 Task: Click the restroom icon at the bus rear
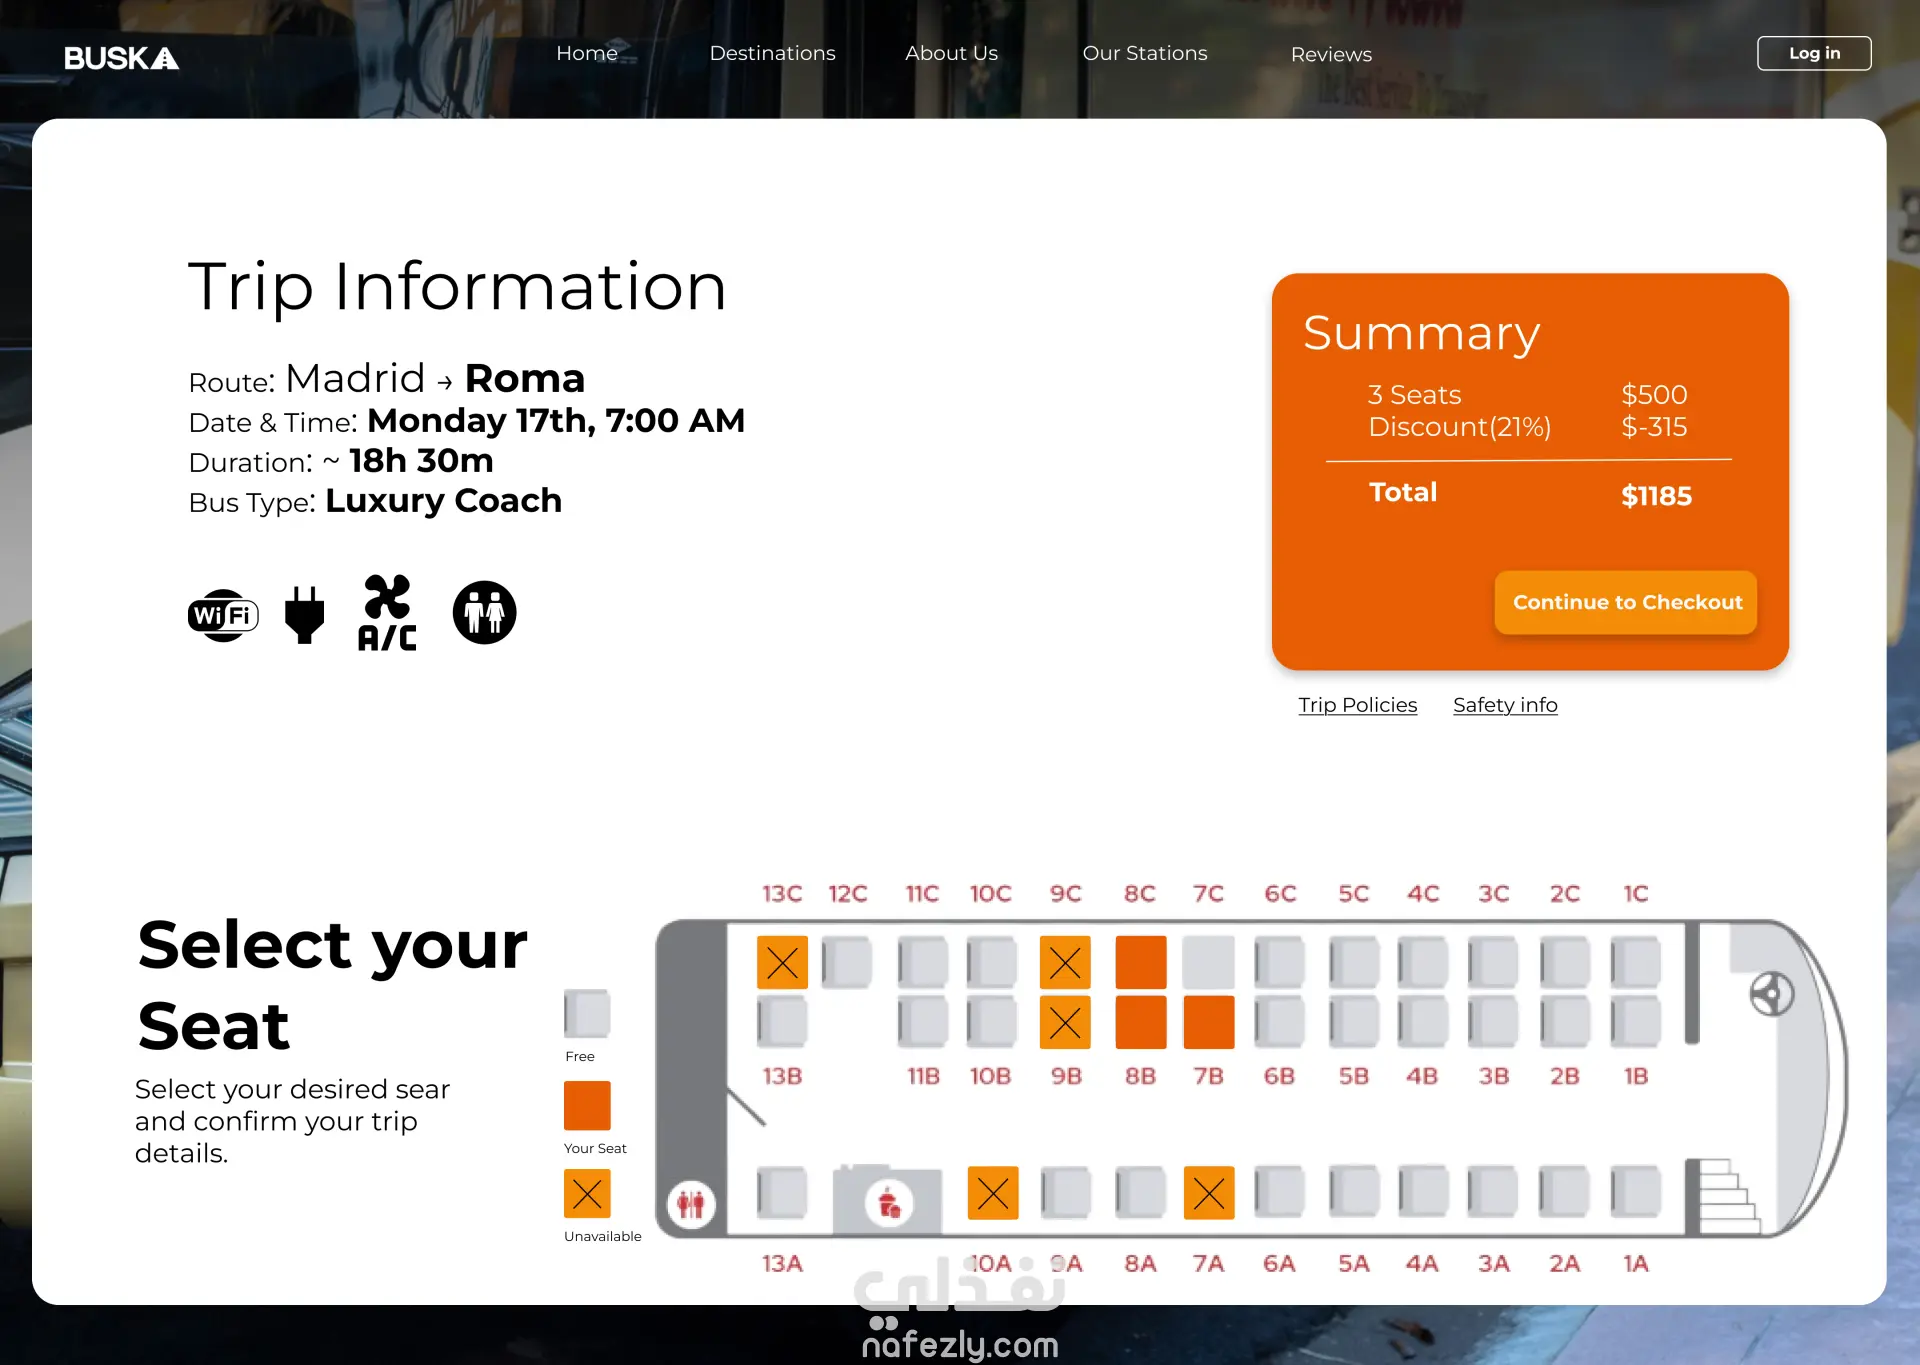click(x=691, y=1203)
